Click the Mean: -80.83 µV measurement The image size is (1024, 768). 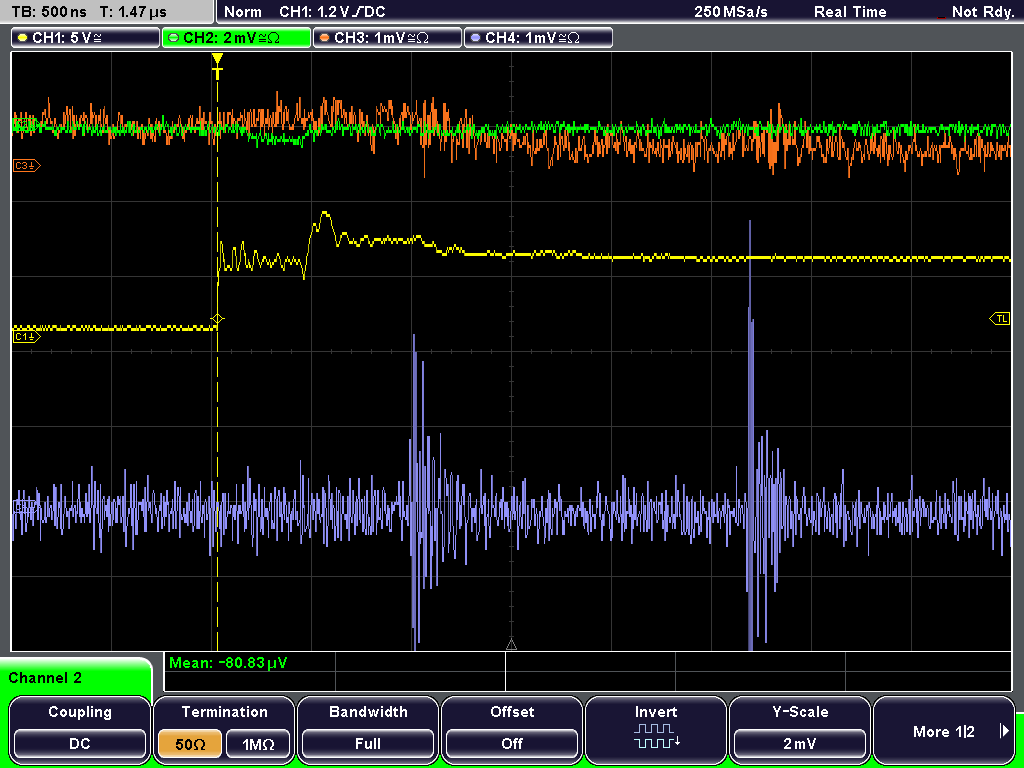point(228,663)
